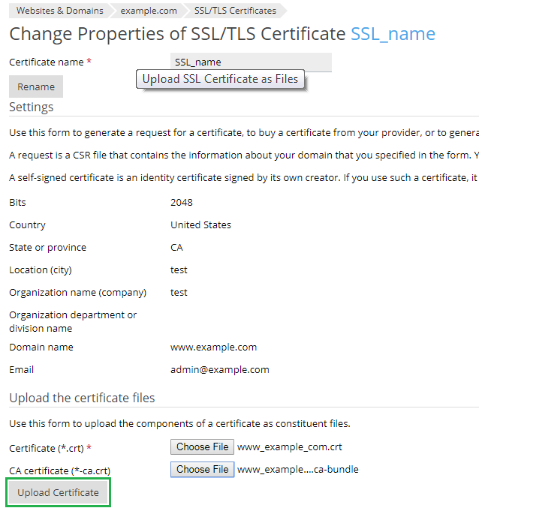Click the ca-bundle file name text
Viewport: 542px width, 508px height.
tap(298, 469)
